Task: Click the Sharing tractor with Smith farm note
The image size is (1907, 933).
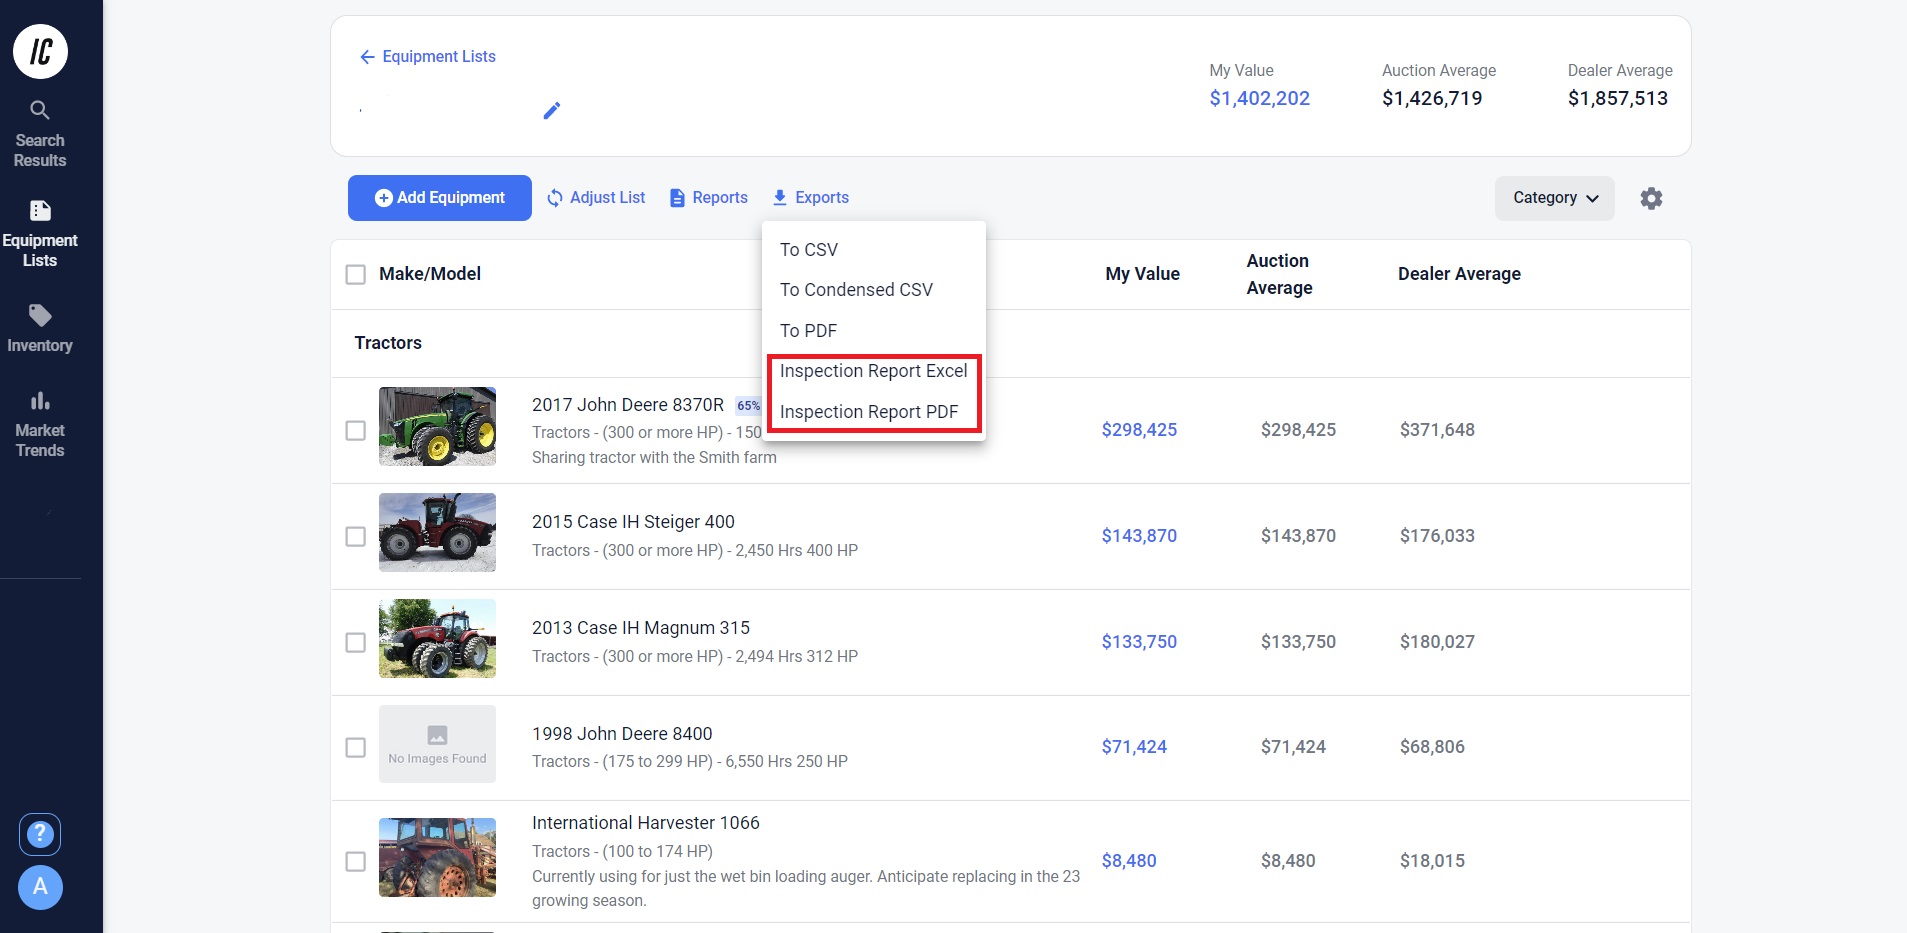Action: pos(654,458)
